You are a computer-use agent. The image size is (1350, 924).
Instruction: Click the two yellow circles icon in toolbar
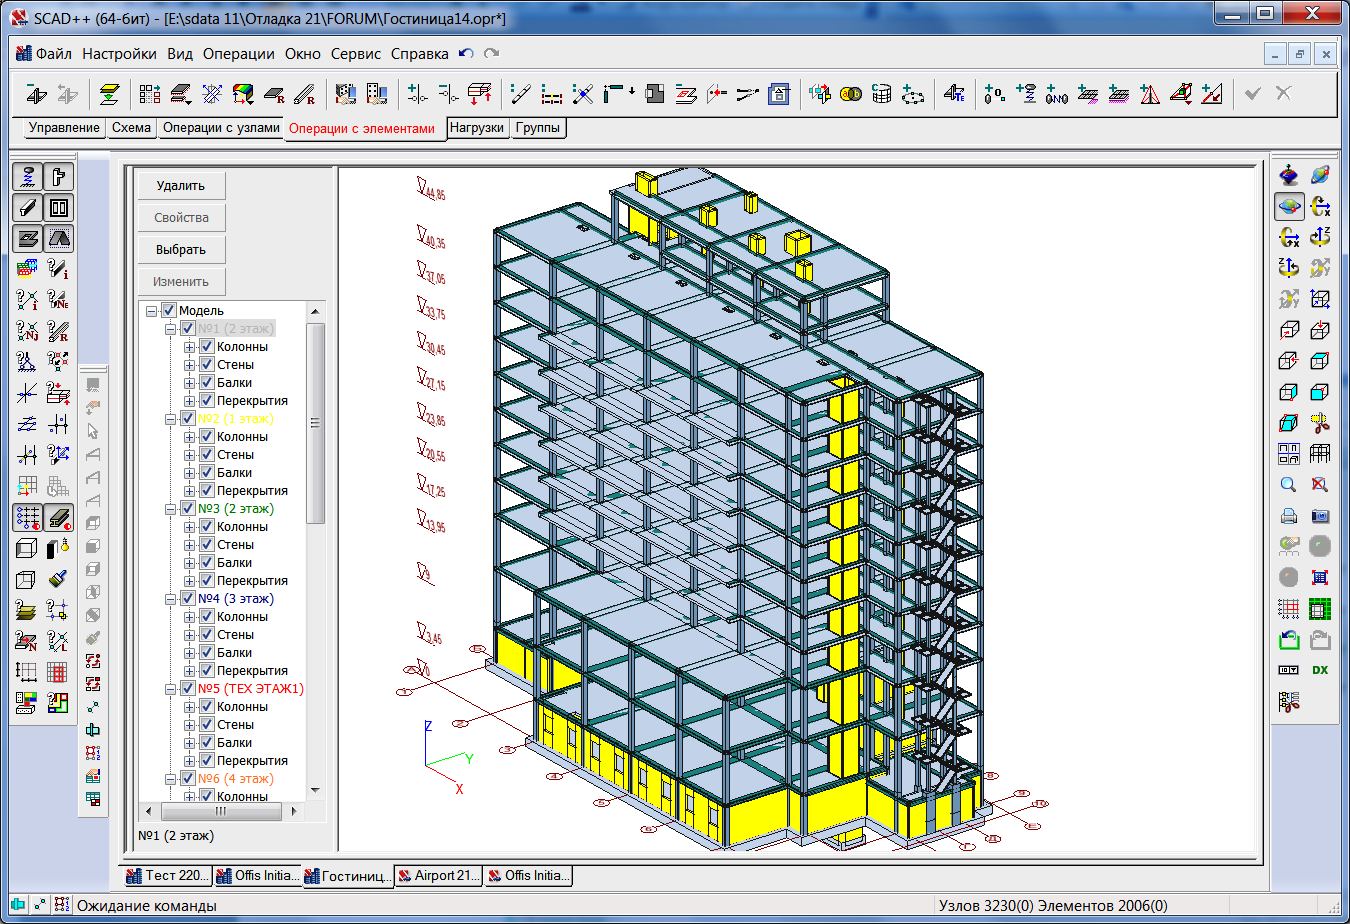[x=851, y=94]
